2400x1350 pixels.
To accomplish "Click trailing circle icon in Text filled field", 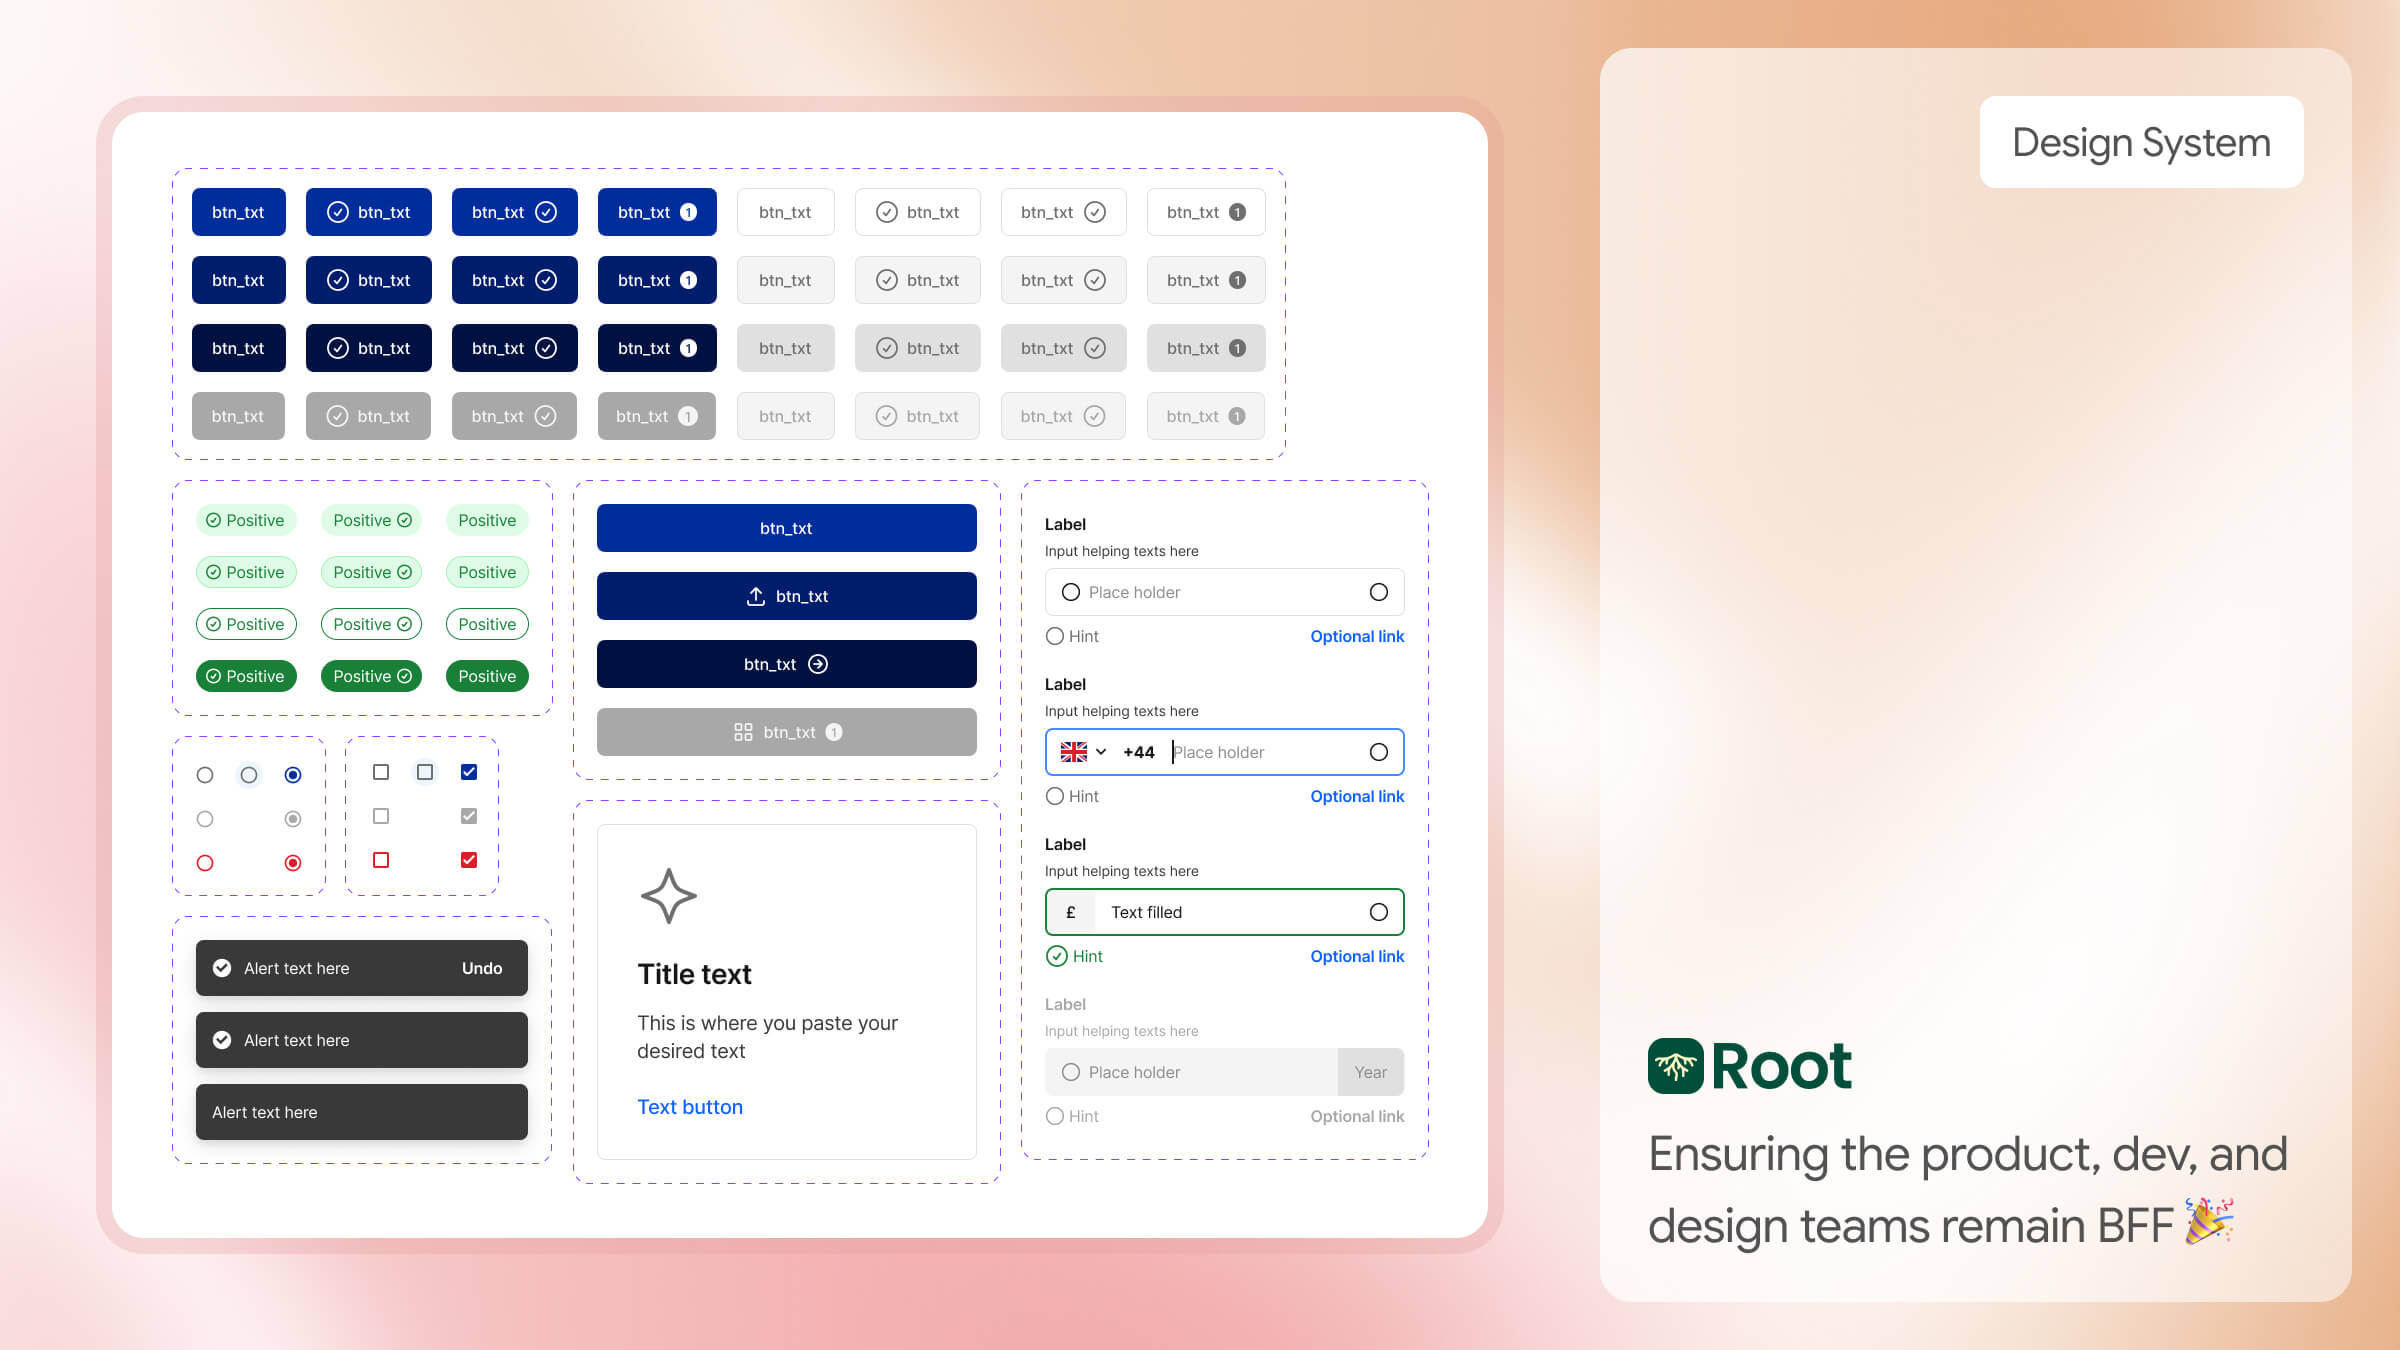I will (1378, 912).
